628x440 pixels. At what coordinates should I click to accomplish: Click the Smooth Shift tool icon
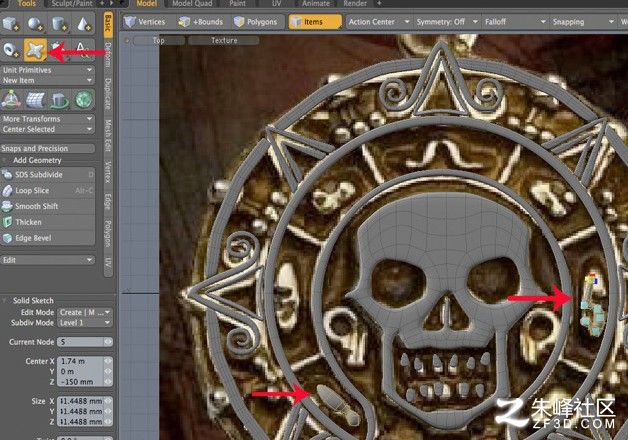(x=7, y=206)
